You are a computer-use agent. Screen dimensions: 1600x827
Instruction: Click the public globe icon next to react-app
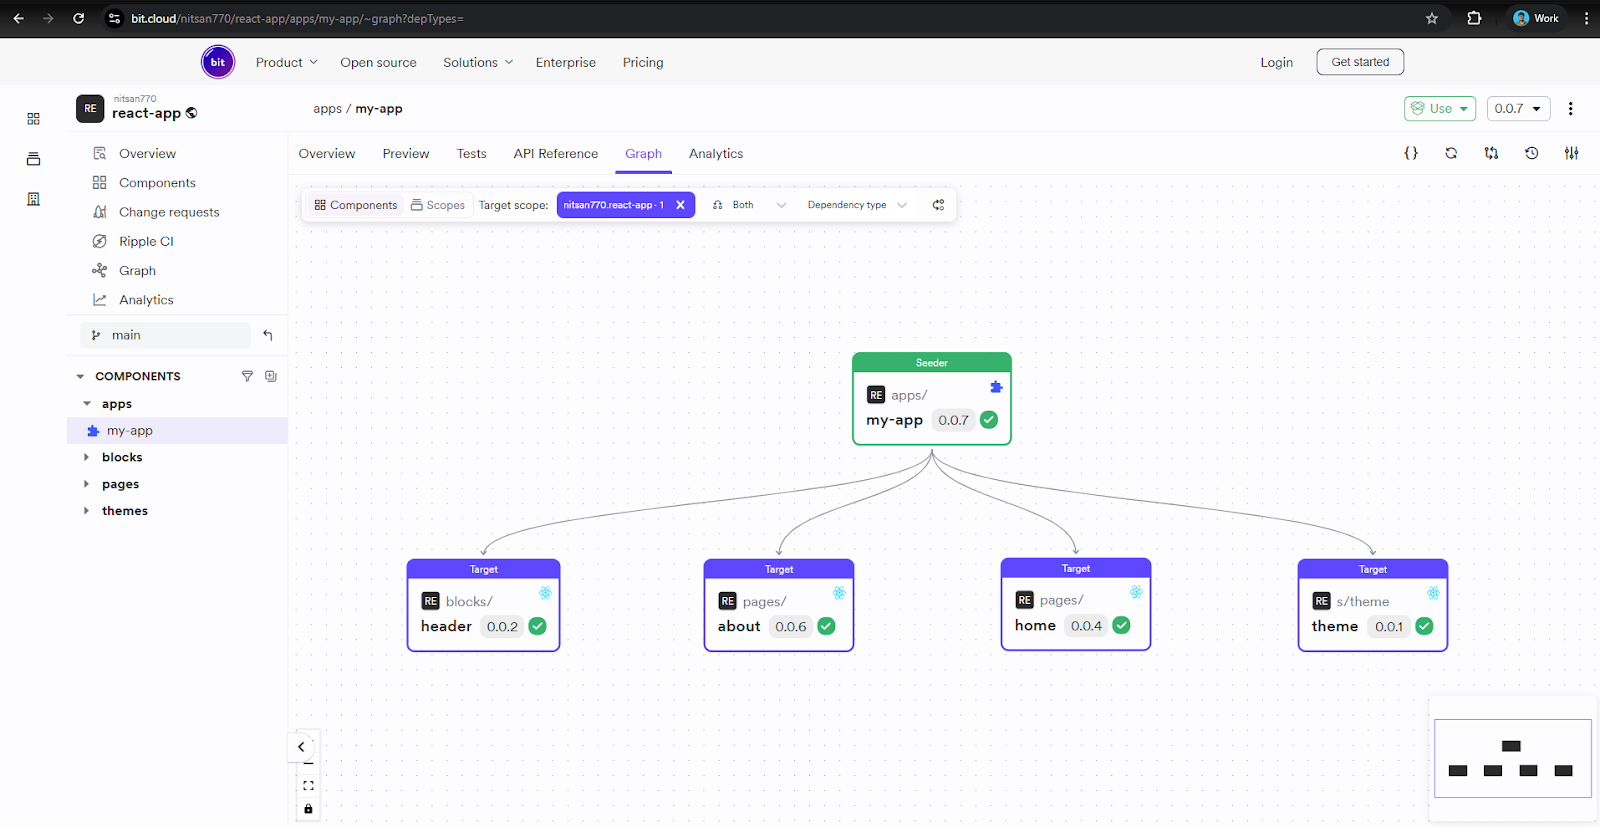click(x=192, y=113)
